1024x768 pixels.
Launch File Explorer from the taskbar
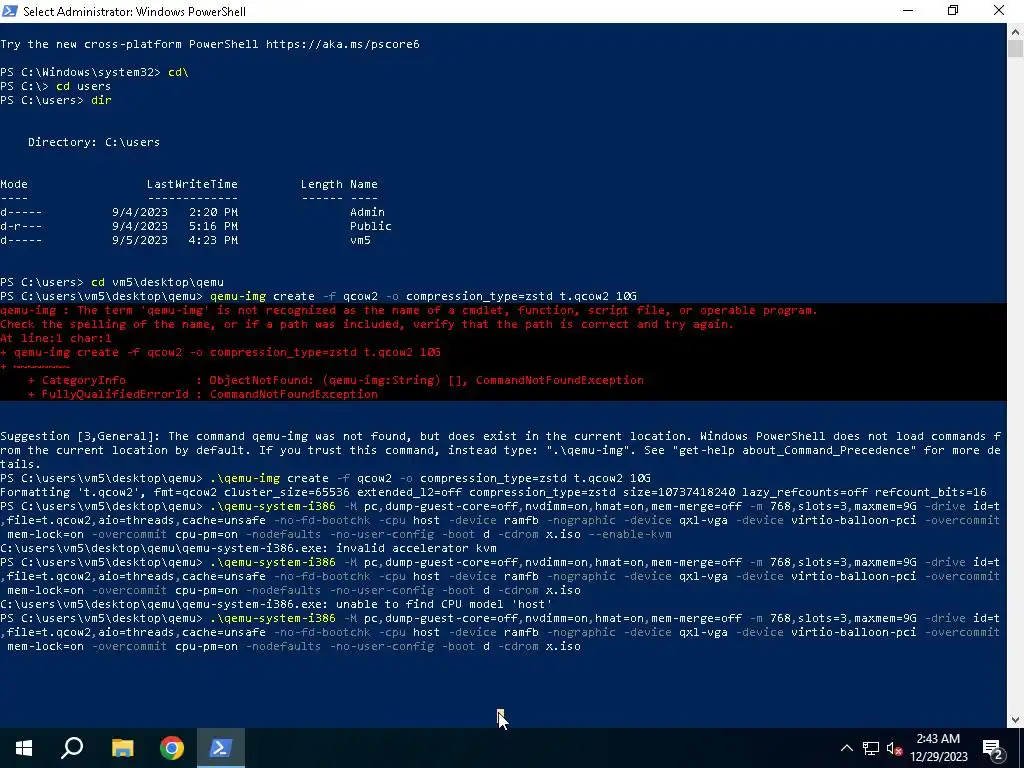point(122,748)
